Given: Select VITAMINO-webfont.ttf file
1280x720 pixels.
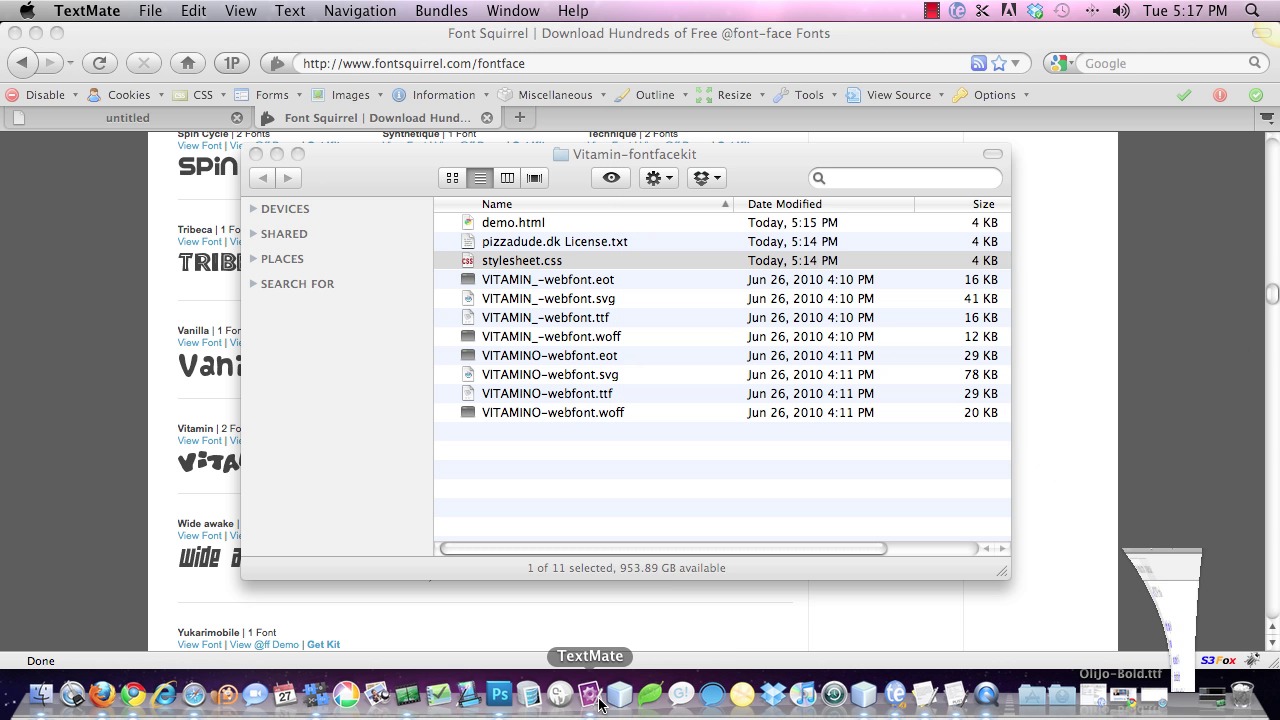Looking at the screenshot, I should point(722,393).
